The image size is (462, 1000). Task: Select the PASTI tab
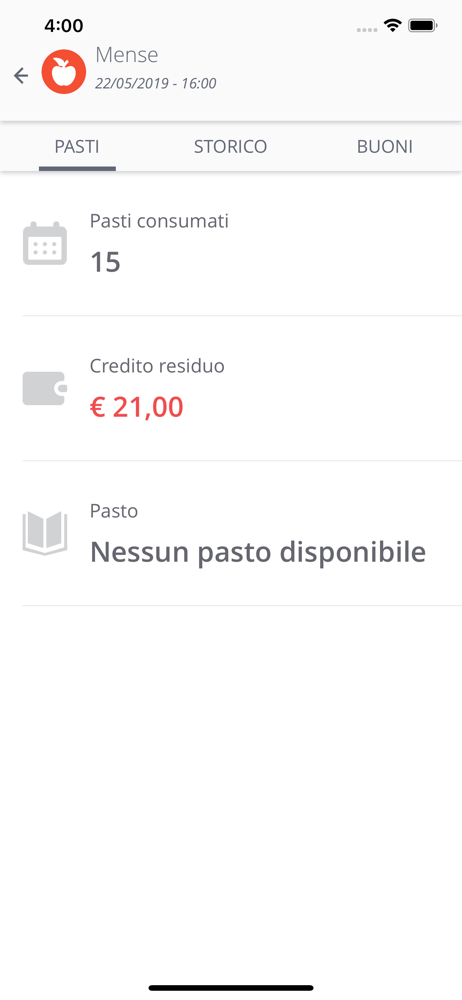click(x=77, y=147)
